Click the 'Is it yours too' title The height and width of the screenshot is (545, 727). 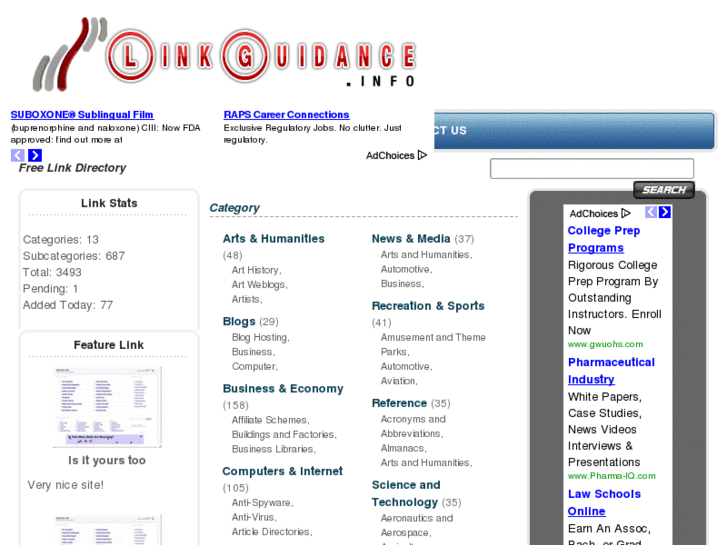coord(107,460)
